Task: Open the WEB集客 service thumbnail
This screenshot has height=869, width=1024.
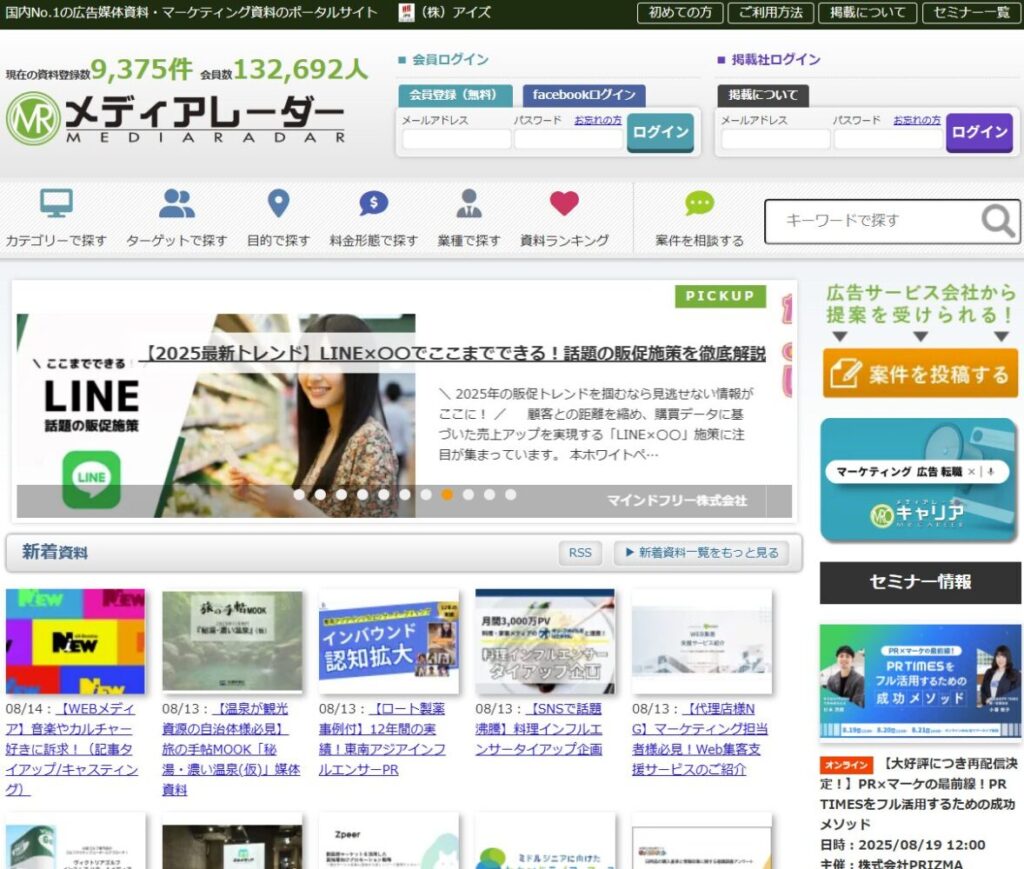Action: (702, 641)
